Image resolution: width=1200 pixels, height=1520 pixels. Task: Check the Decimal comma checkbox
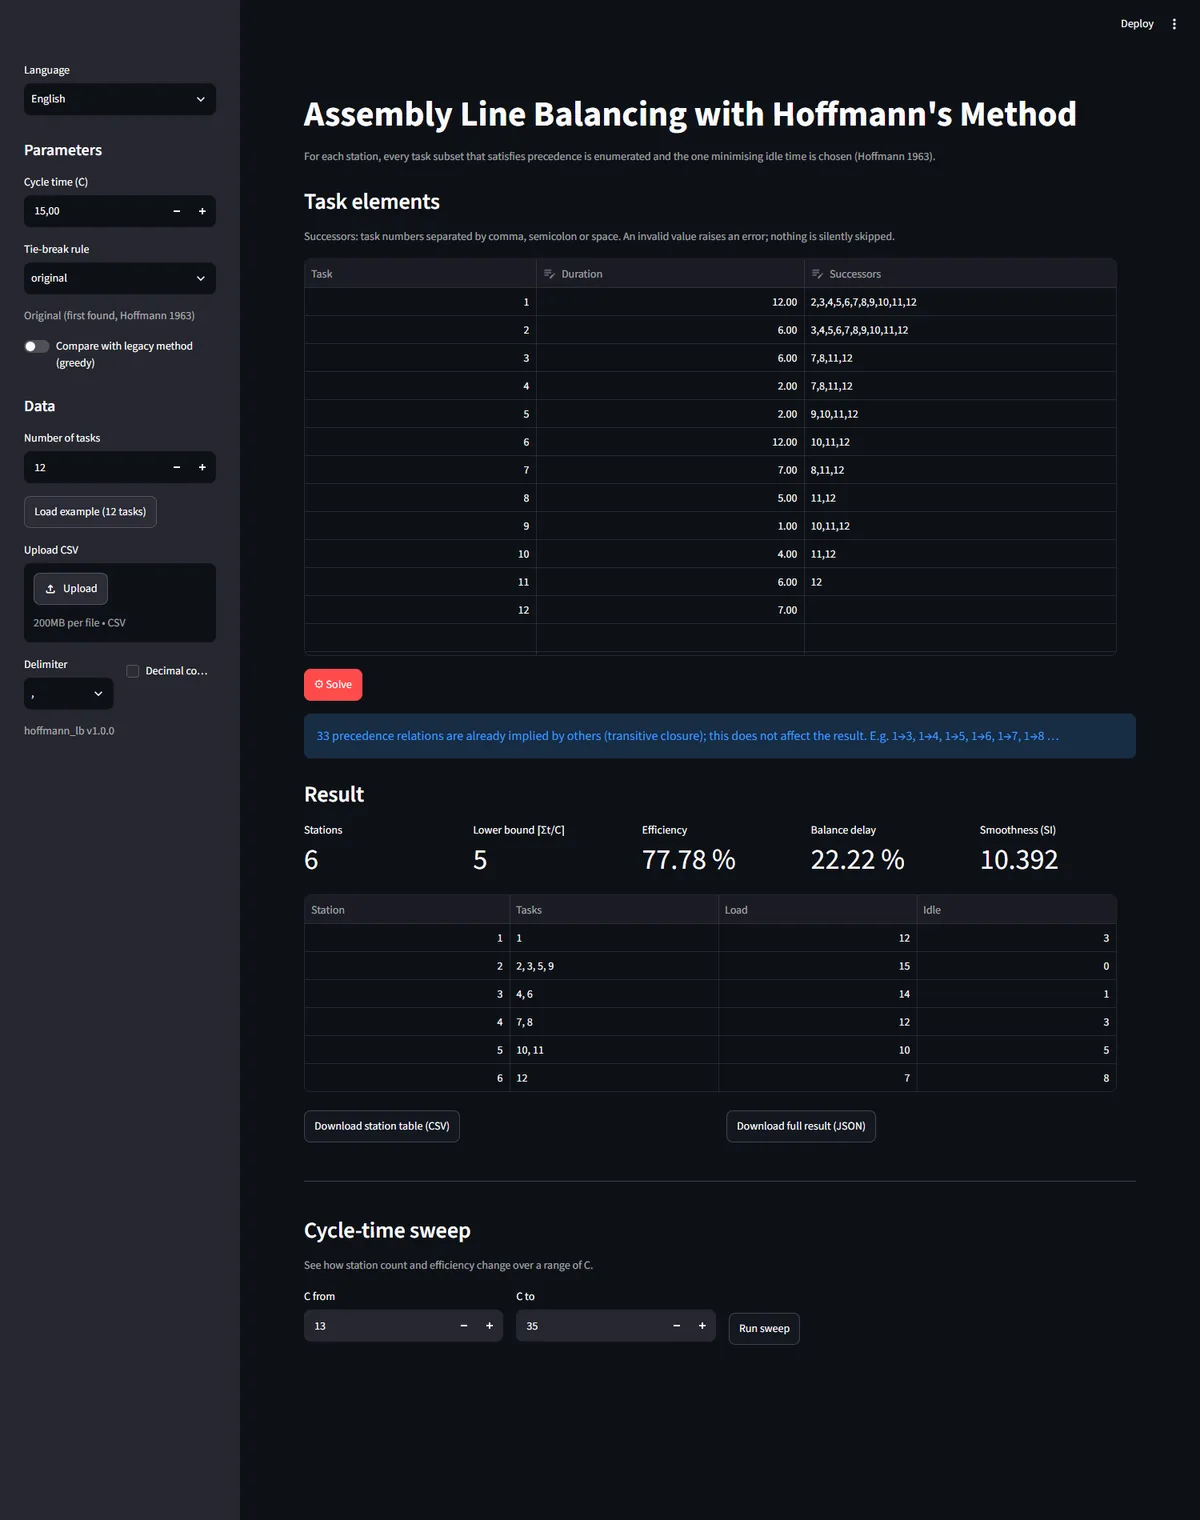[x=132, y=671]
